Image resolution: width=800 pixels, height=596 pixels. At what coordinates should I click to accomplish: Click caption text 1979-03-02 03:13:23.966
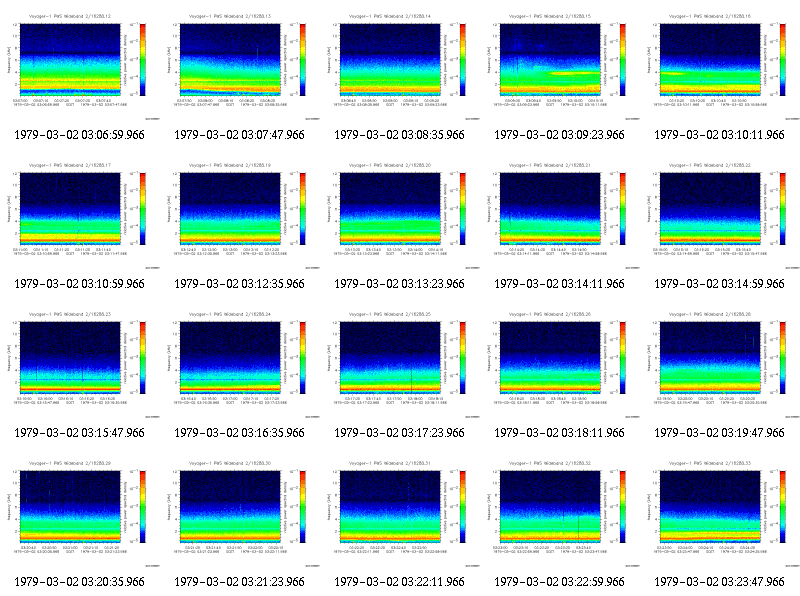399,284
